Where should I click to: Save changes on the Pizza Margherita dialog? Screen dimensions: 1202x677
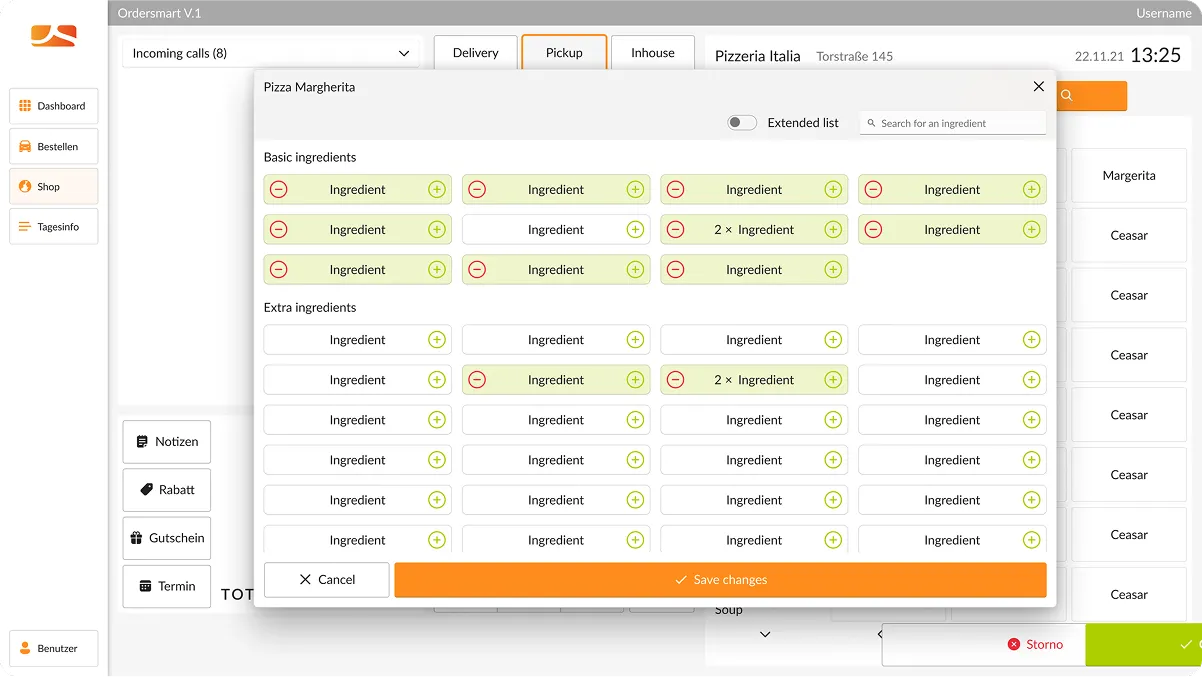[x=720, y=579]
